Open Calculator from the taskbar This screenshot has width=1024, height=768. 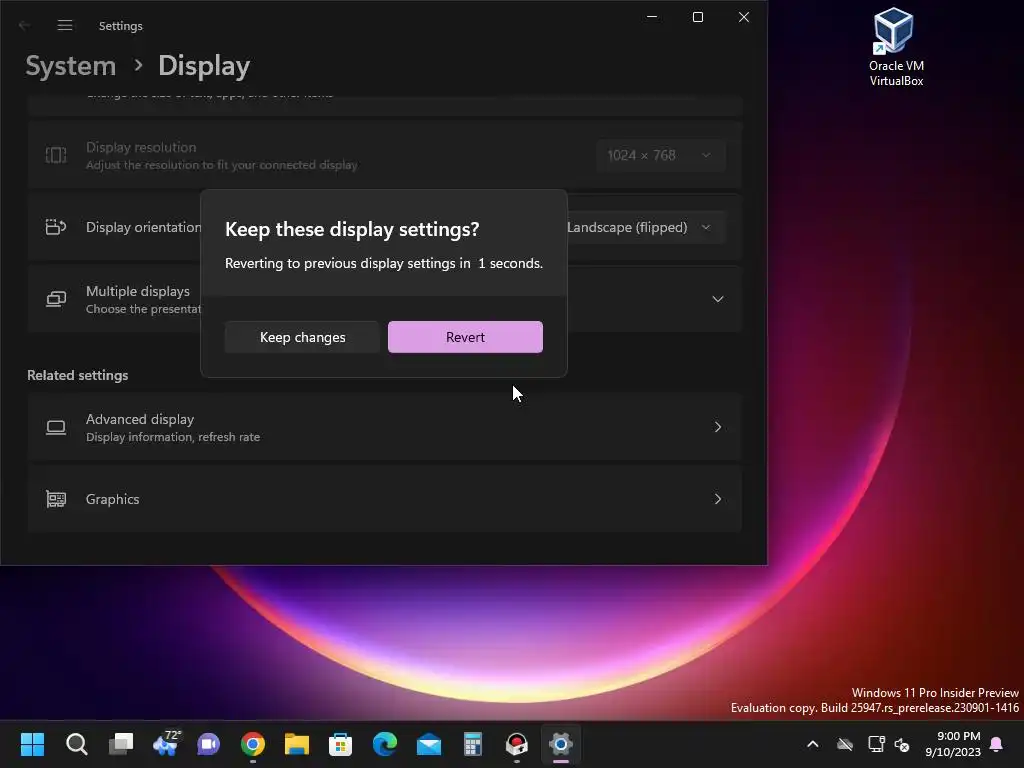[x=473, y=744]
